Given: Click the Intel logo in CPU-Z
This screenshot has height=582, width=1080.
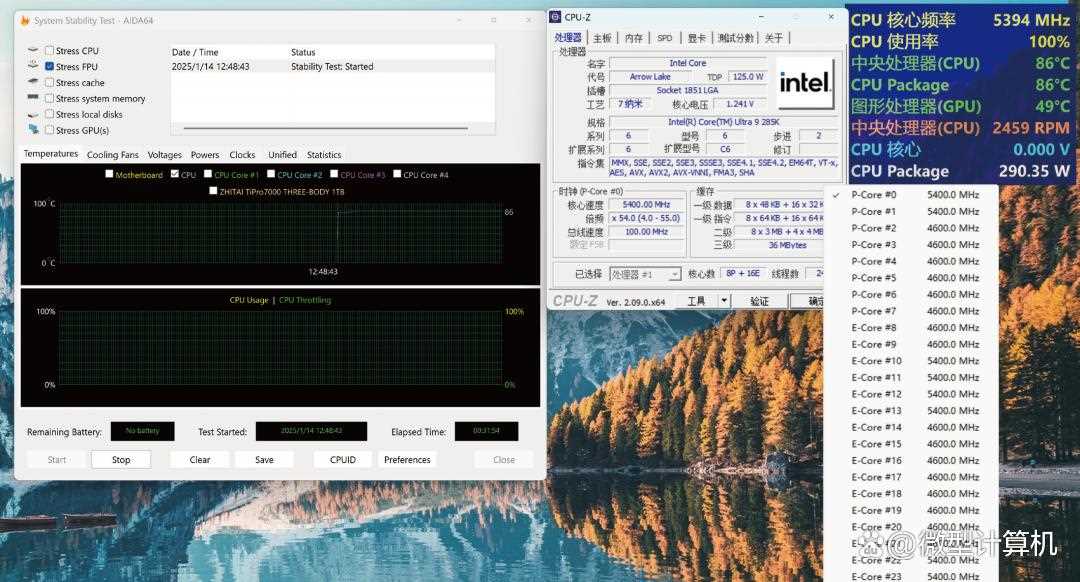Looking at the screenshot, I should tap(805, 82).
